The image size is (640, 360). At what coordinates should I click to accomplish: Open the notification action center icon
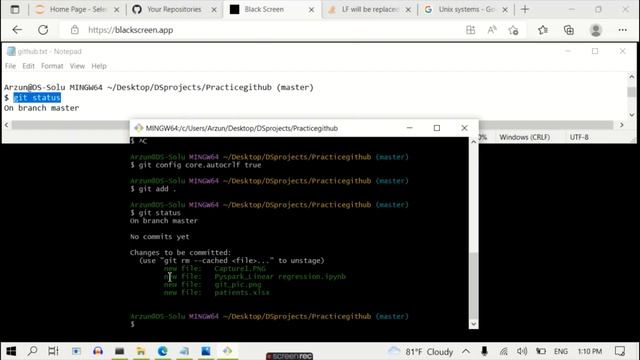[620, 351]
